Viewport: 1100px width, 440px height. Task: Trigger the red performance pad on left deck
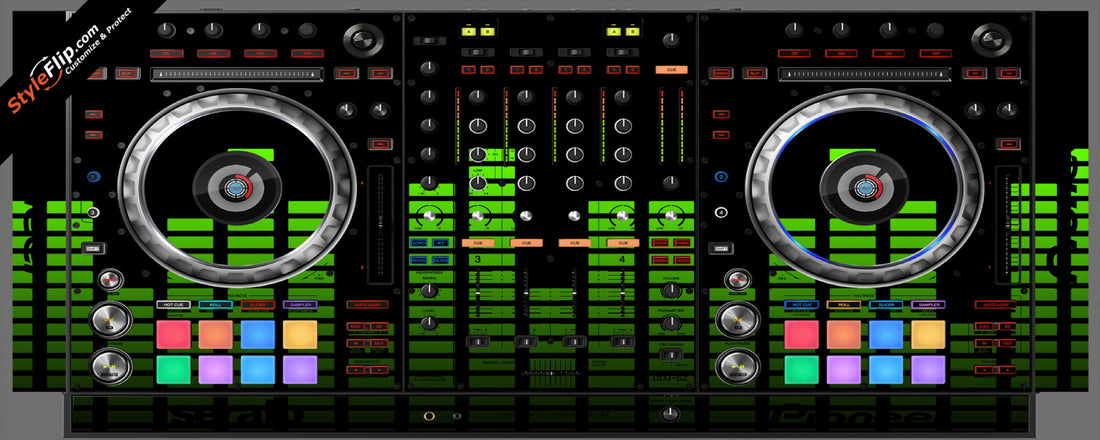[x=173, y=335]
